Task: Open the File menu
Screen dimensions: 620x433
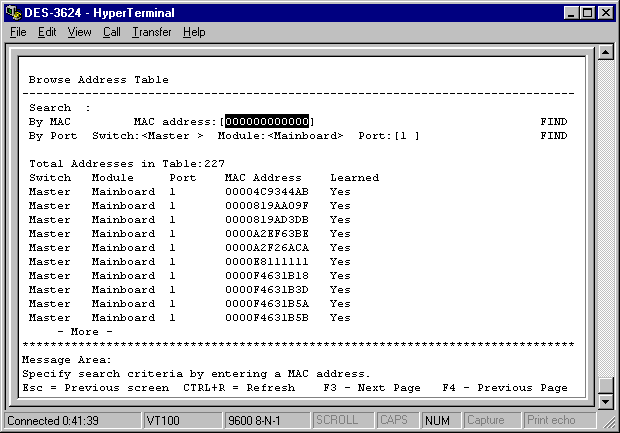Action: click(x=18, y=32)
